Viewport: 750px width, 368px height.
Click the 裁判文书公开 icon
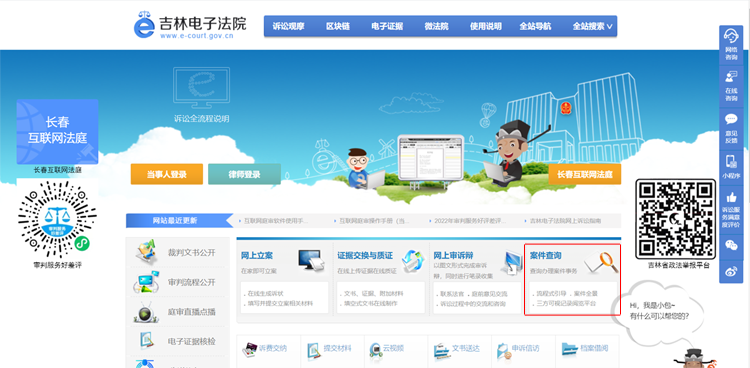pyautogui.click(x=147, y=252)
